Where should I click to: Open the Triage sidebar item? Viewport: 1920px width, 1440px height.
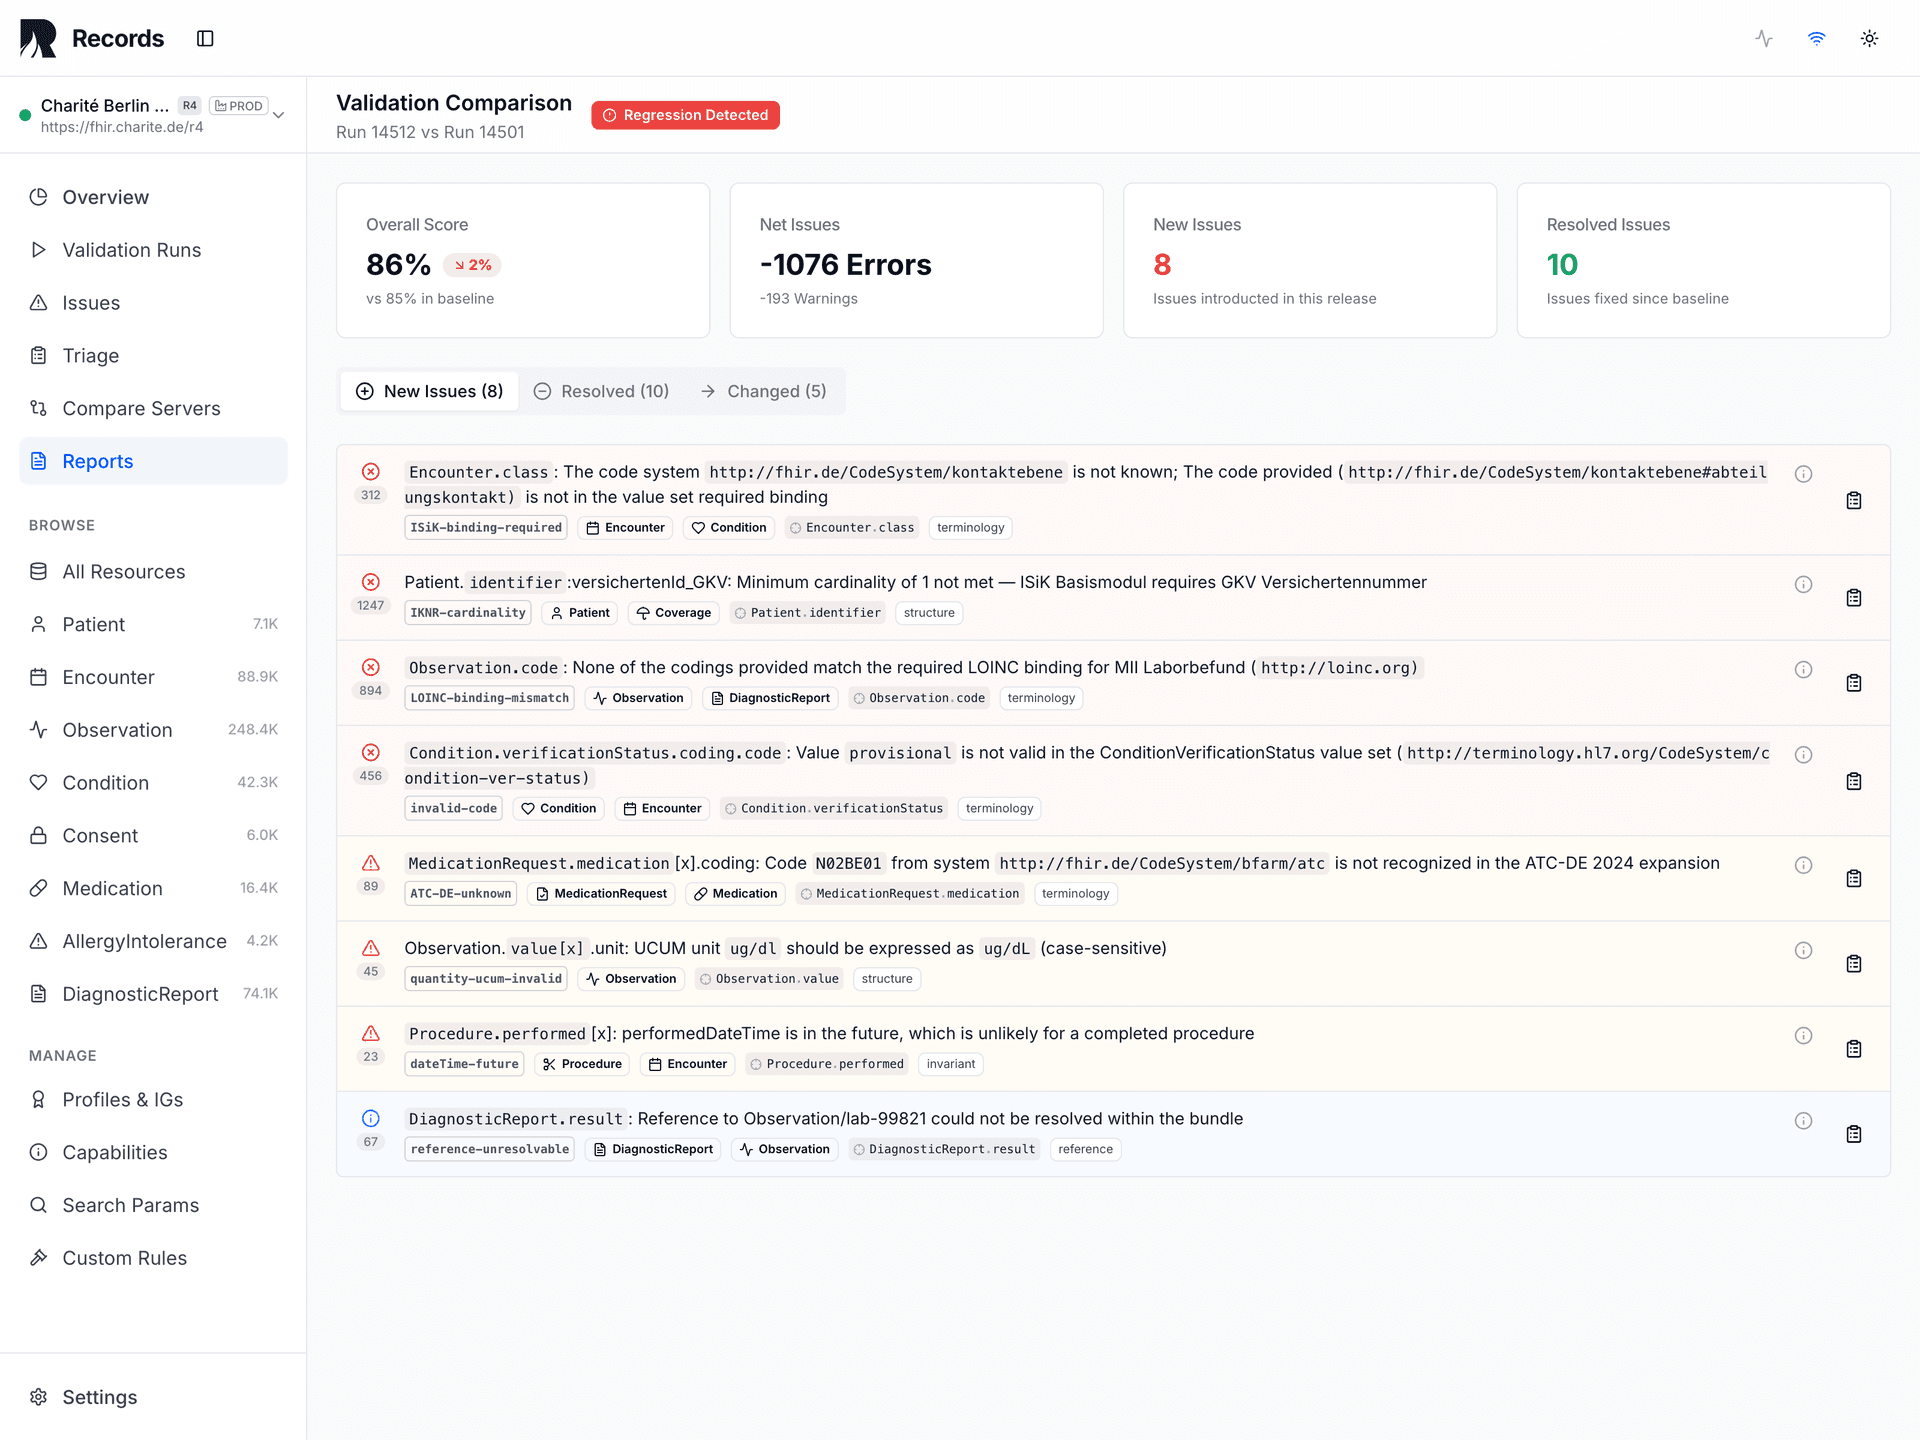(x=90, y=356)
